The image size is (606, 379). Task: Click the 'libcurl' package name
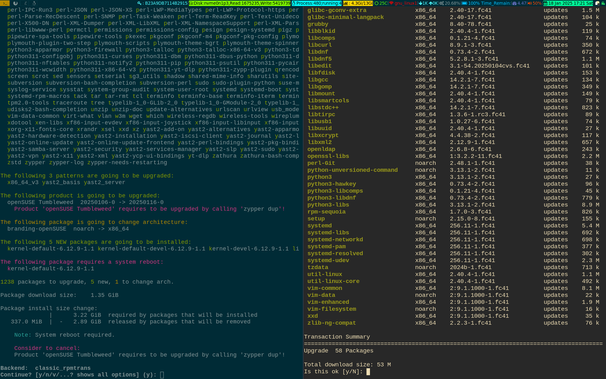tap(320, 45)
